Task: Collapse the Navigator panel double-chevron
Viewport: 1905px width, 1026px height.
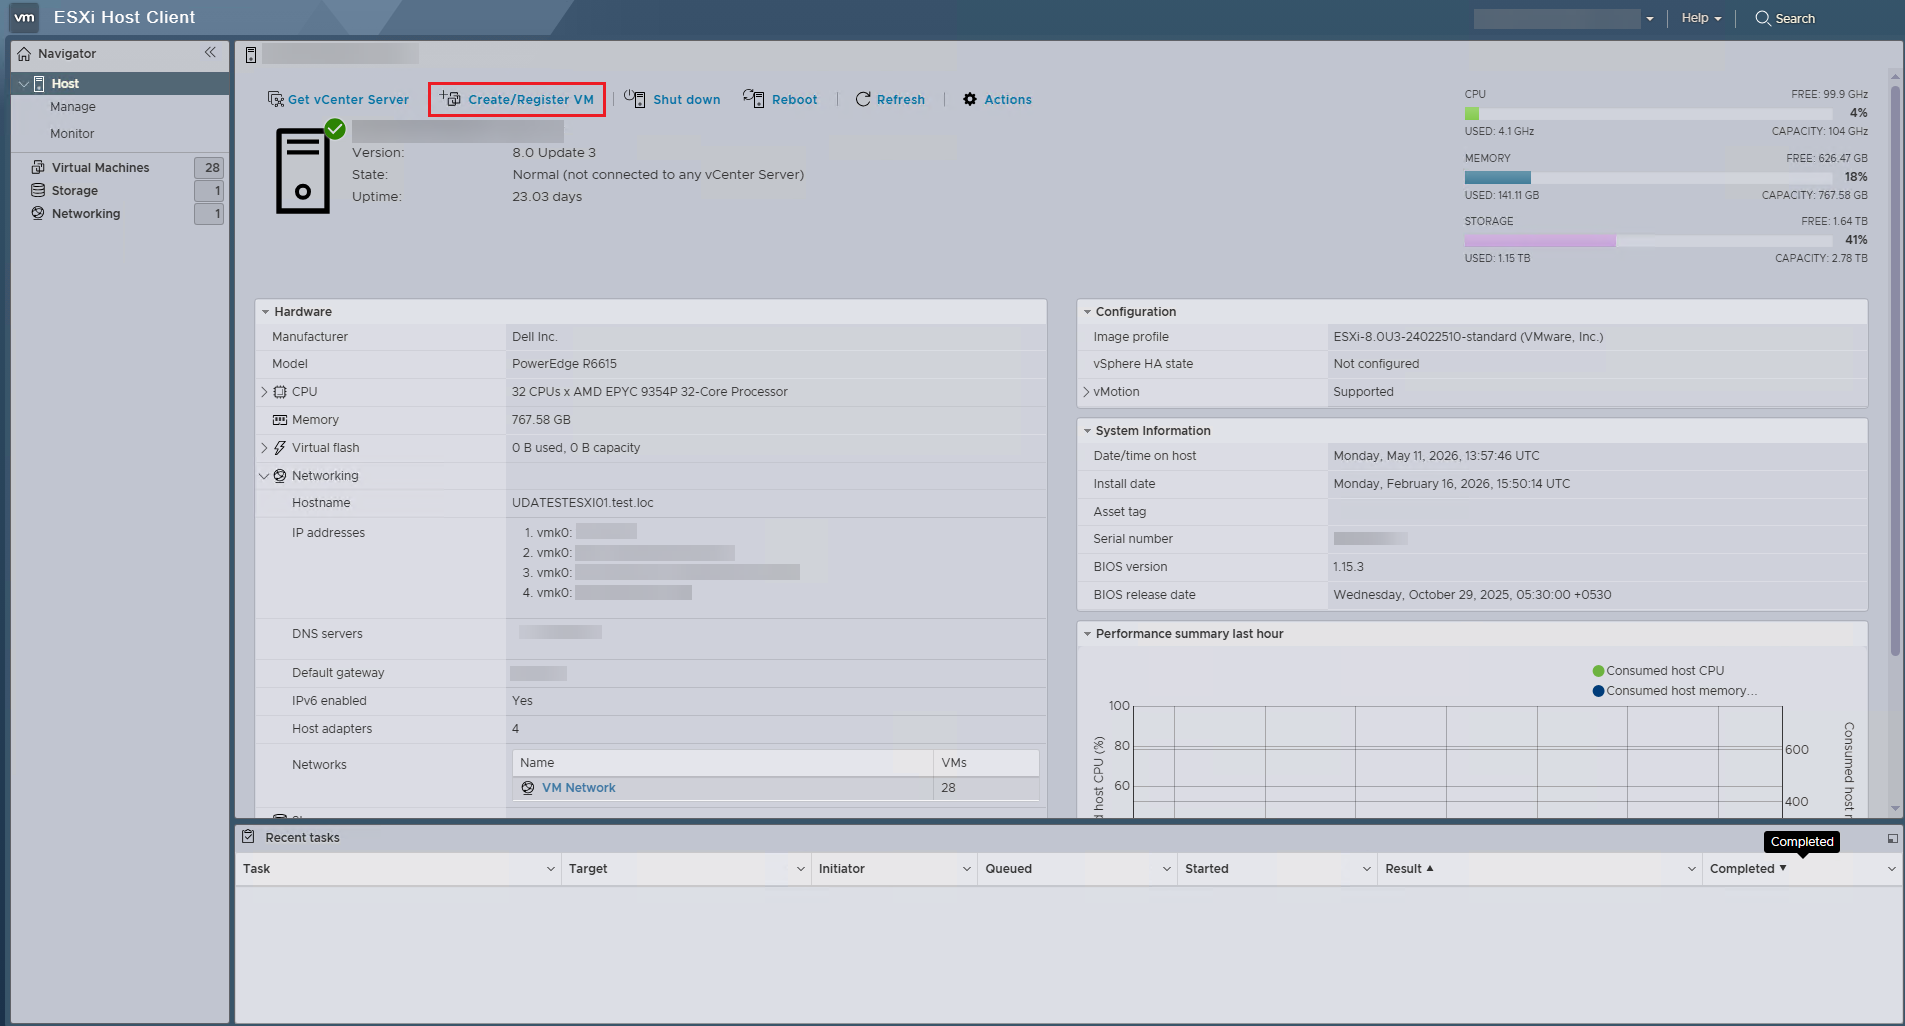Action: click(210, 53)
